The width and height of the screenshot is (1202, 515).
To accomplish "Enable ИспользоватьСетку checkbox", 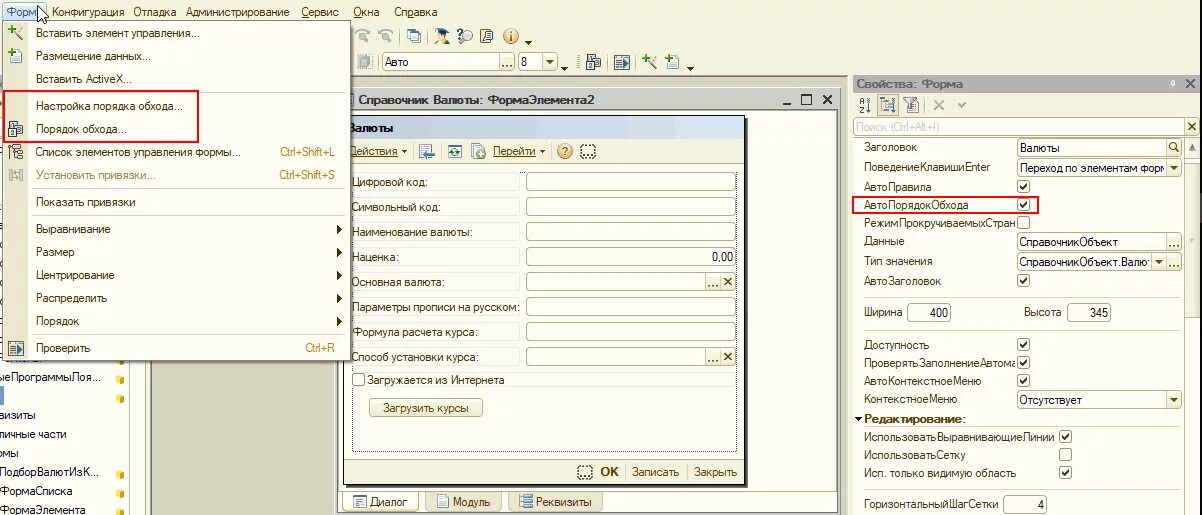I will 1065,455.
